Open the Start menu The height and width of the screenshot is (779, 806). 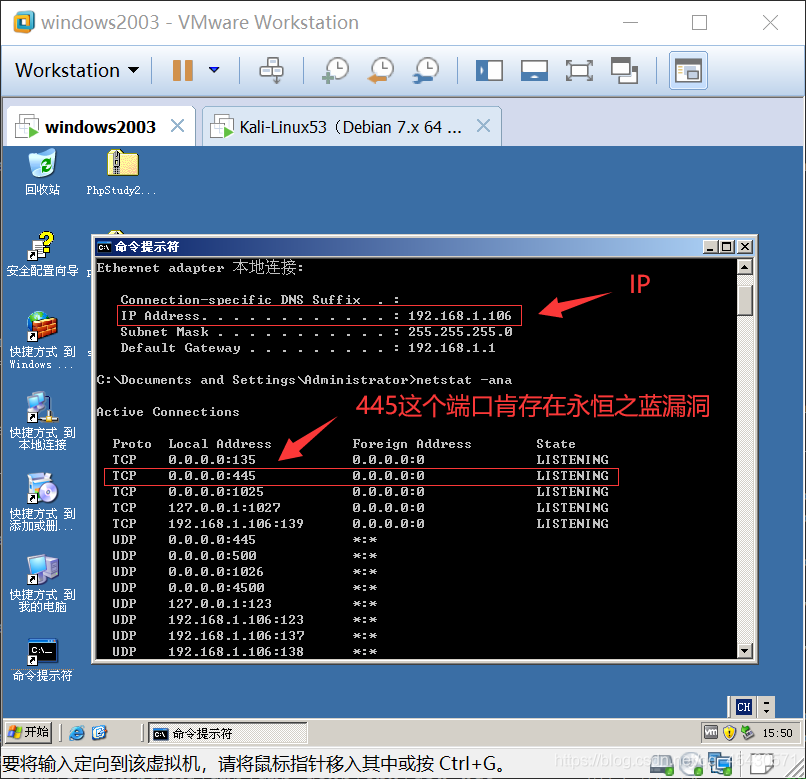(x=29, y=732)
